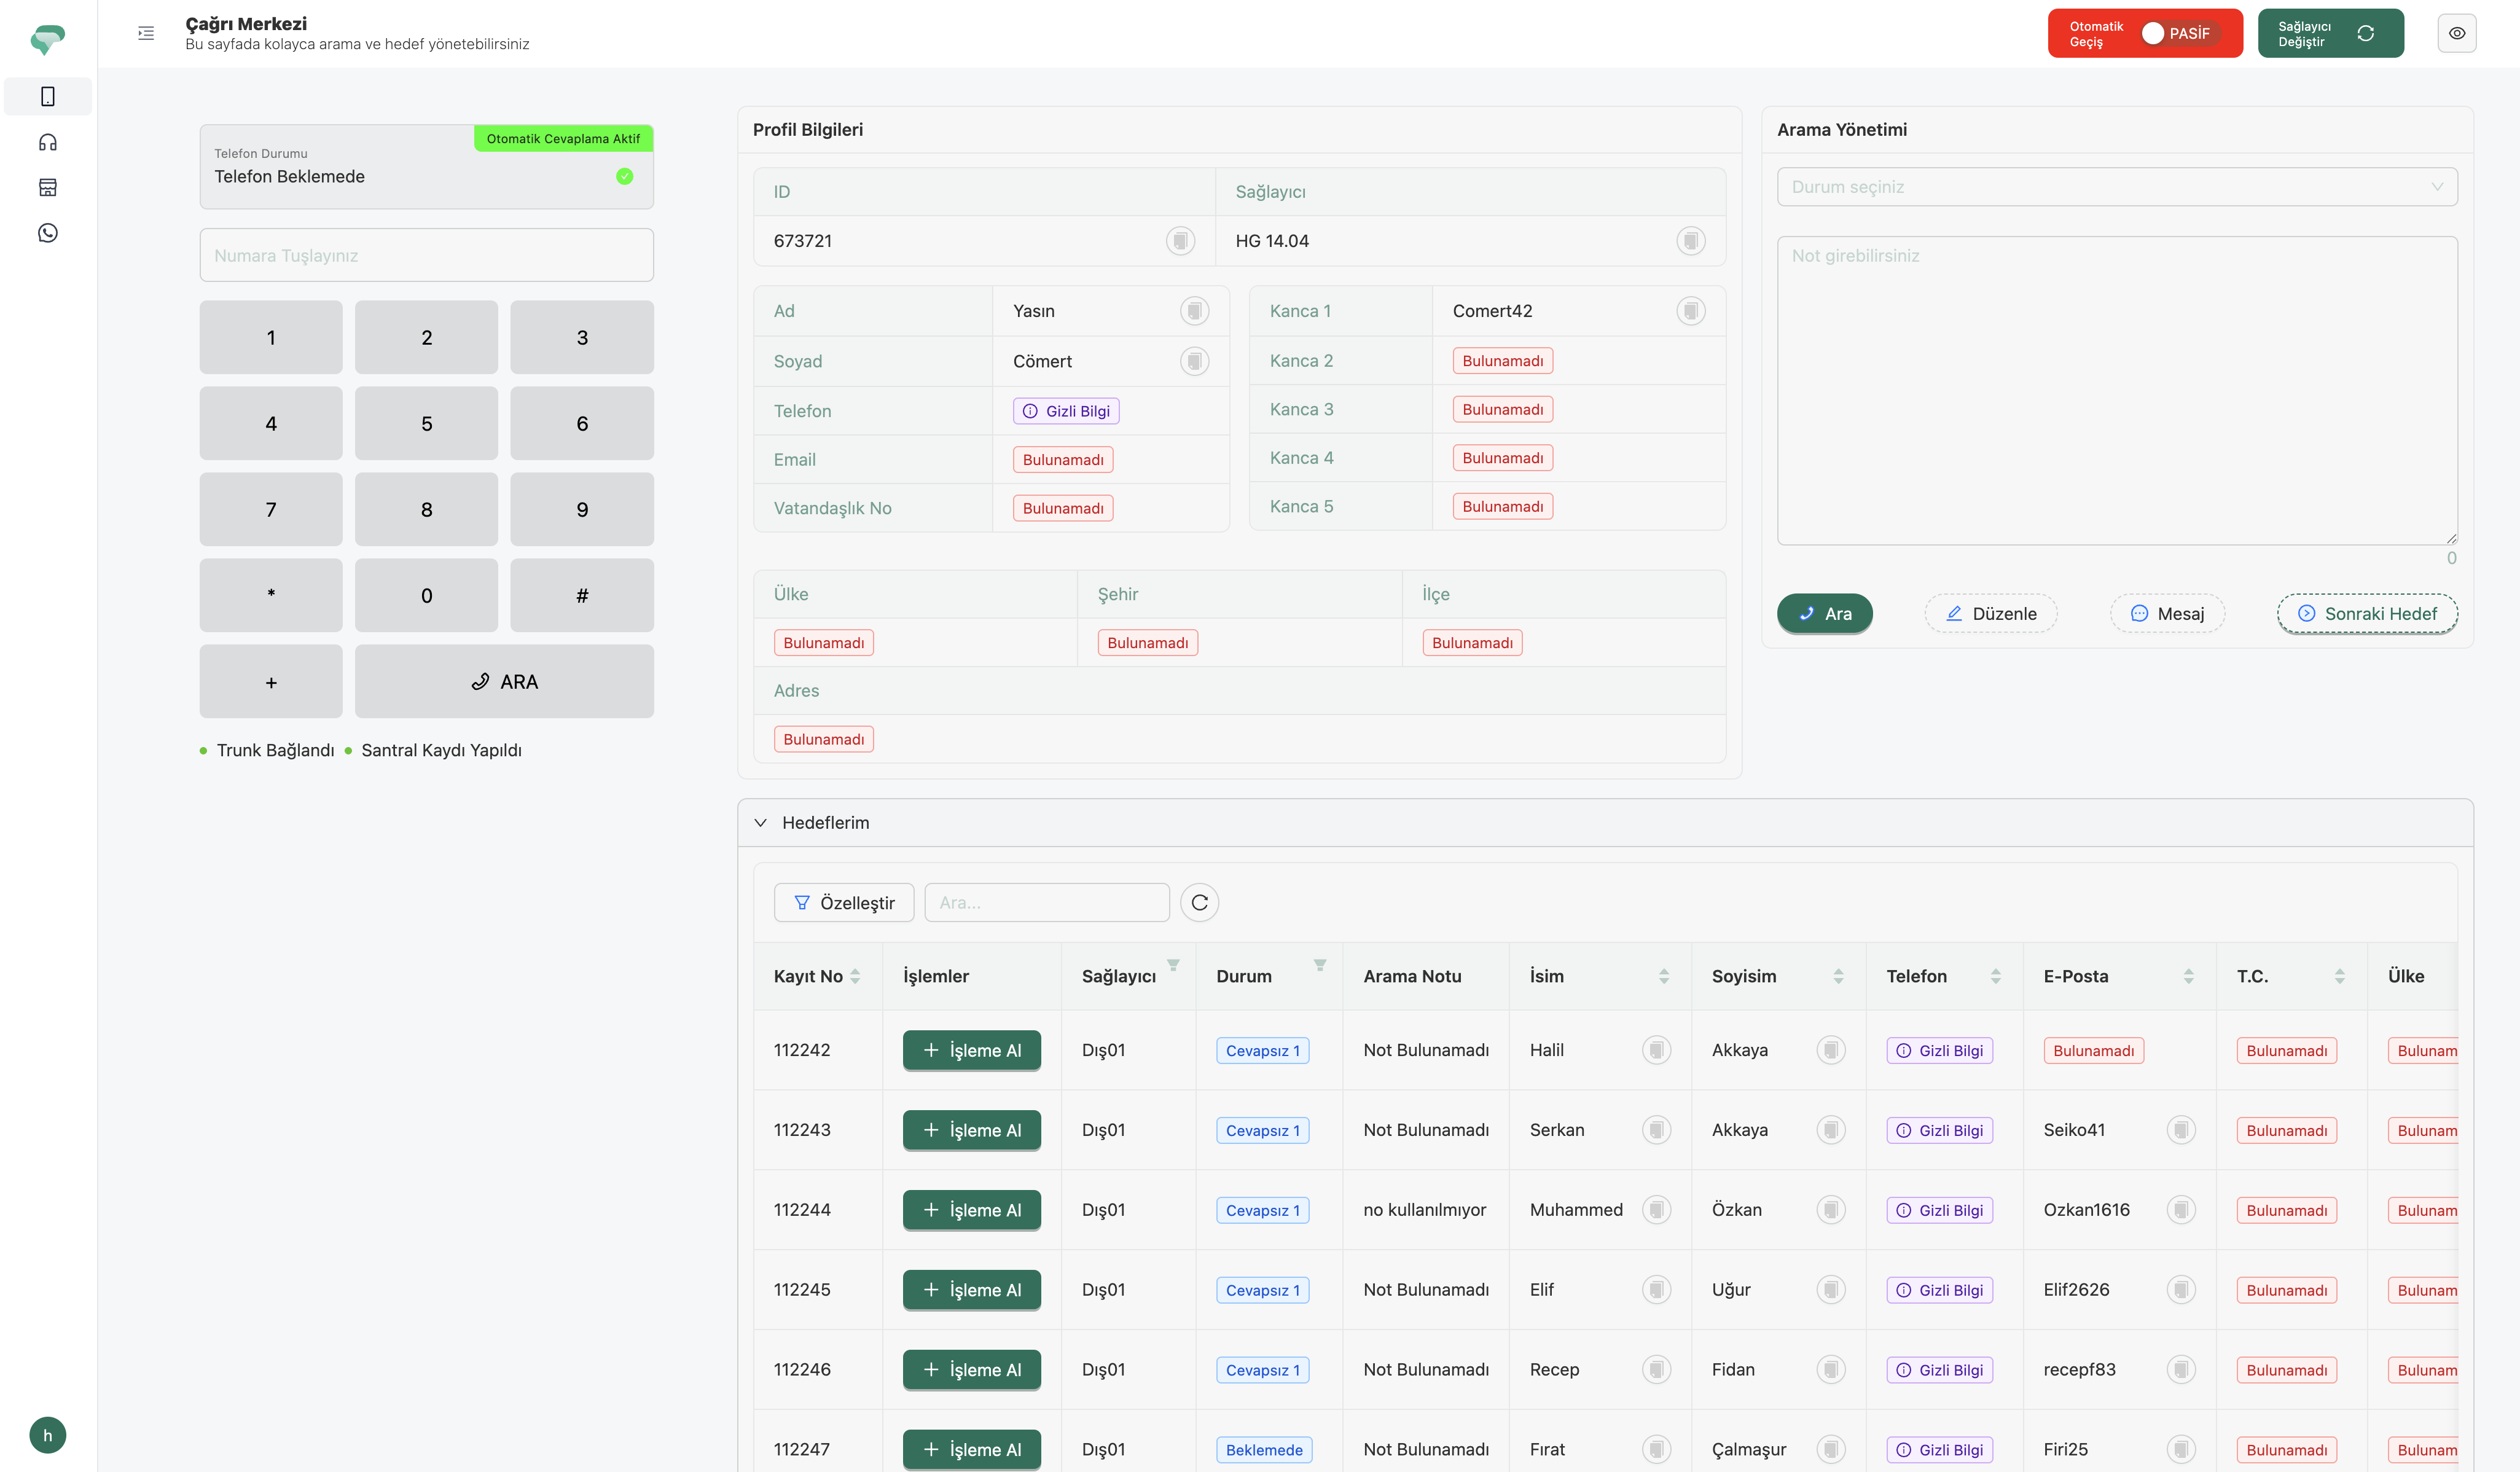The width and height of the screenshot is (2520, 1472).
Task: Copy the surname Özkan in the table
Action: coord(1830,1210)
